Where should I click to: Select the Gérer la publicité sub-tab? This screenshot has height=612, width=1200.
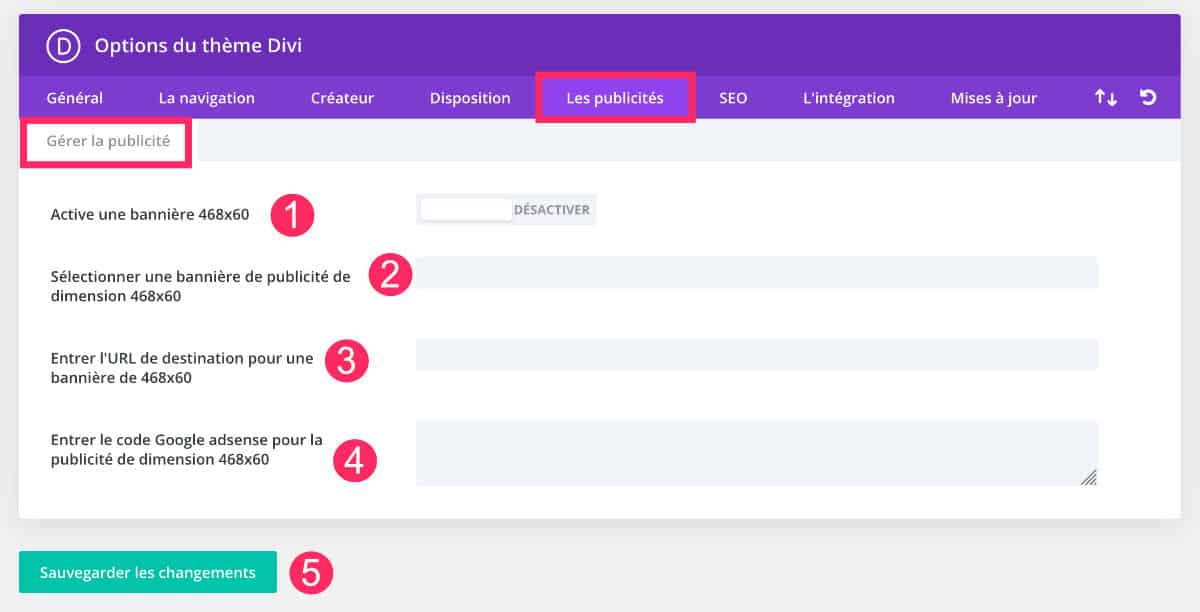point(108,141)
